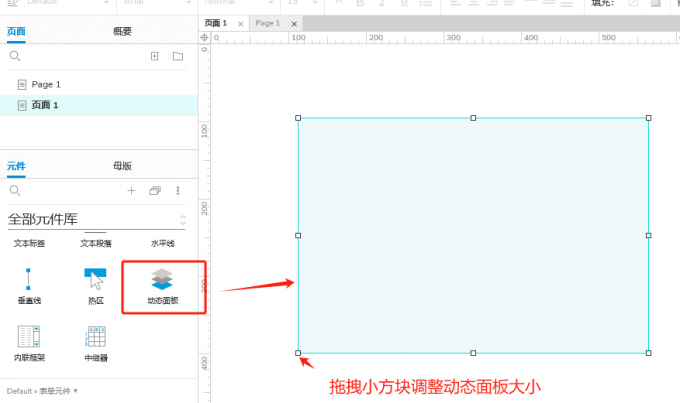Click the search icon in the widget library panel

[x=15, y=190]
